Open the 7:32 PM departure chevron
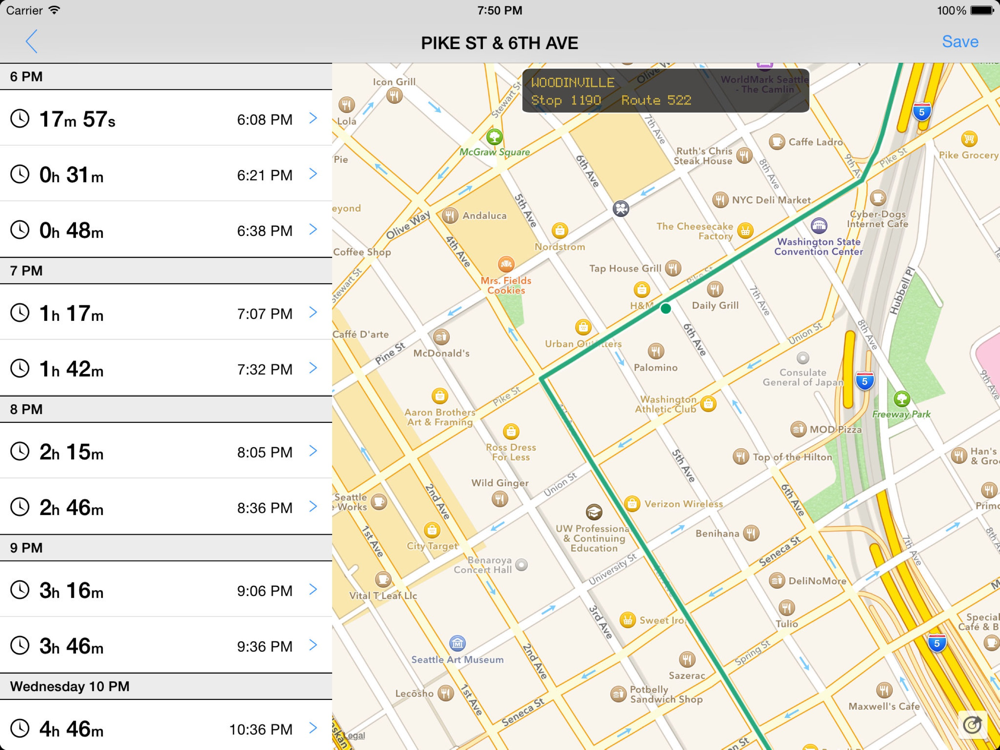Screen dimensions: 1000x750 [x=312, y=367]
